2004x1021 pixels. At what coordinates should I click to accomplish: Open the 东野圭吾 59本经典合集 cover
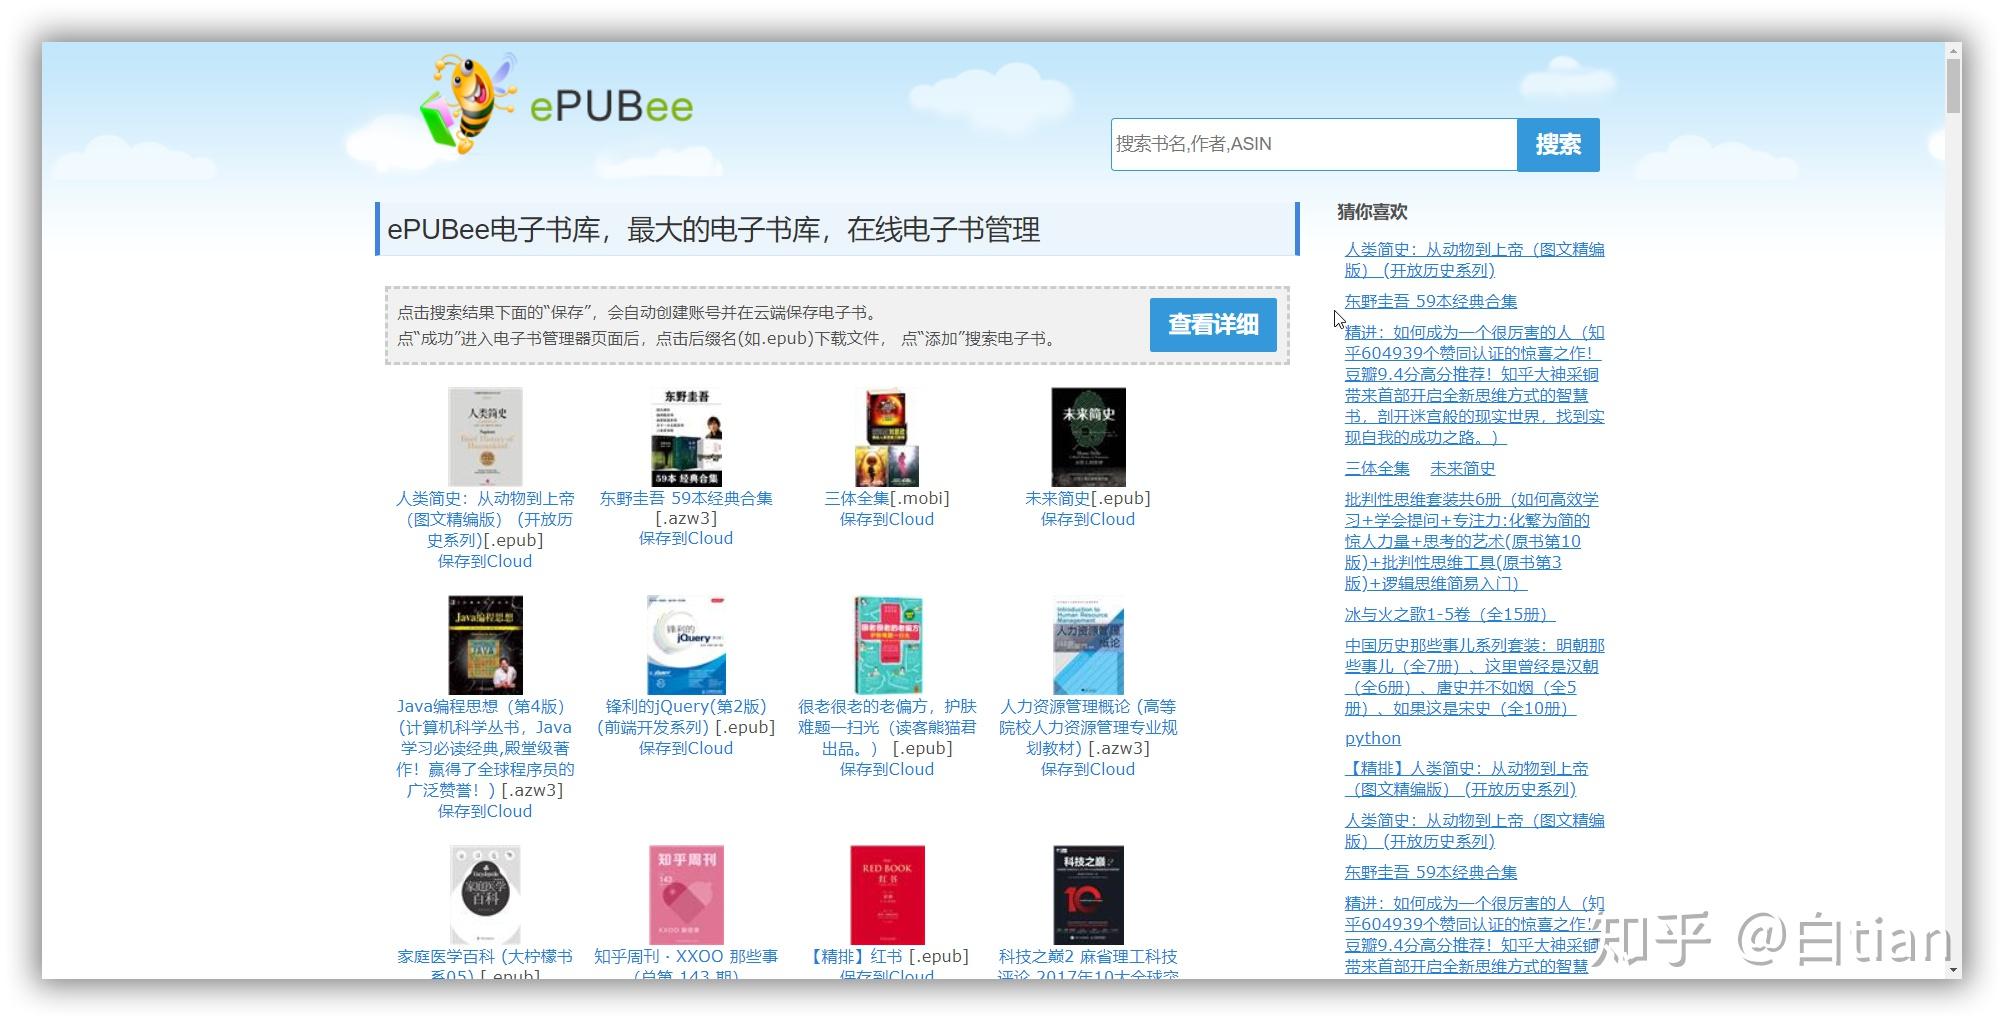[687, 437]
